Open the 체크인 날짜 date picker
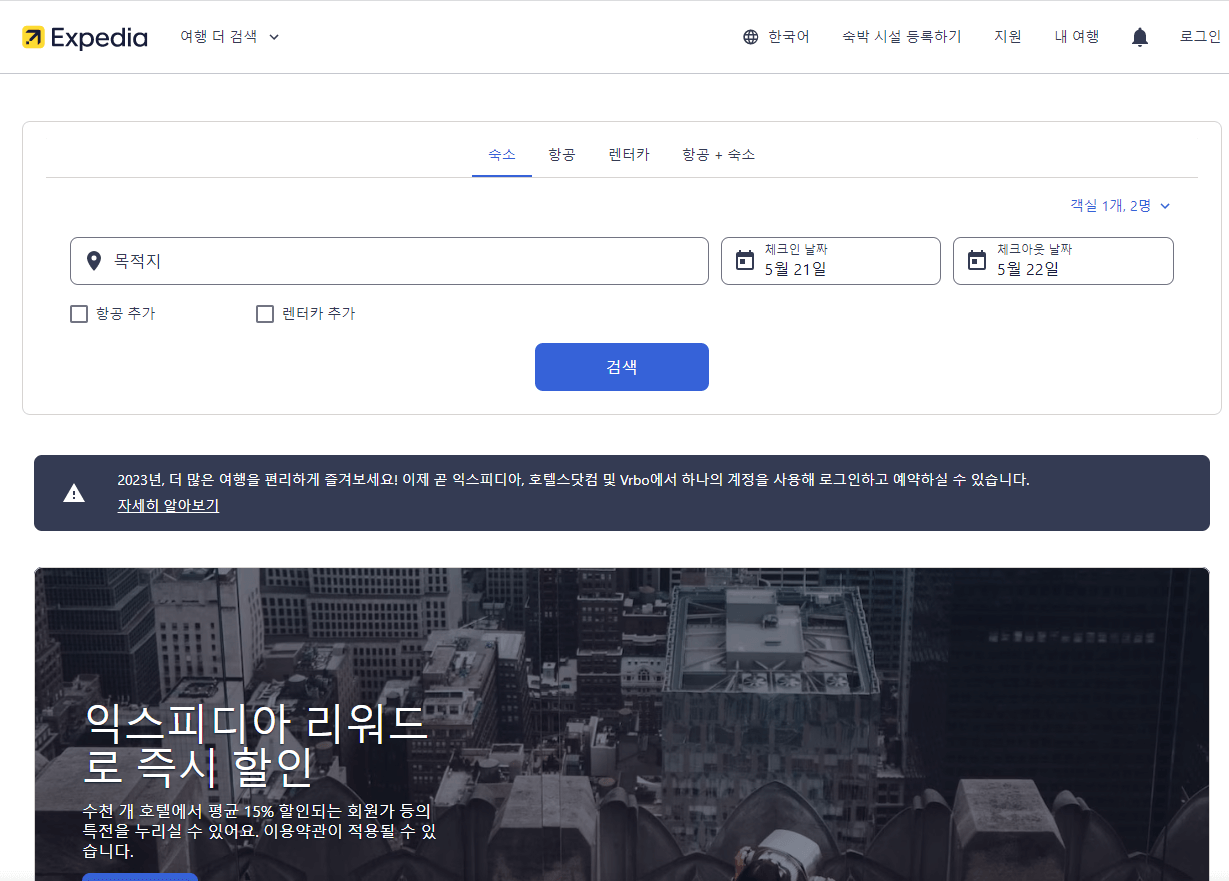 pyautogui.click(x=831, y=261)
